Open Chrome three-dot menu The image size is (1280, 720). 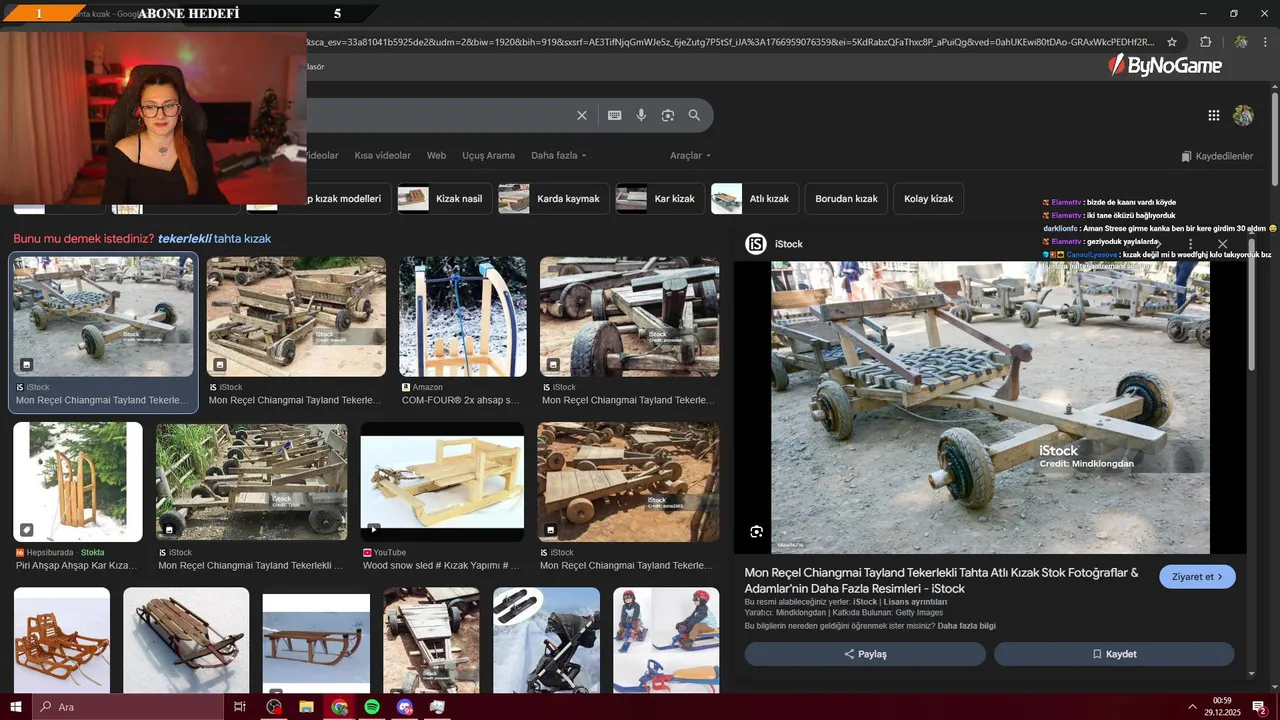pos(1267,42)
